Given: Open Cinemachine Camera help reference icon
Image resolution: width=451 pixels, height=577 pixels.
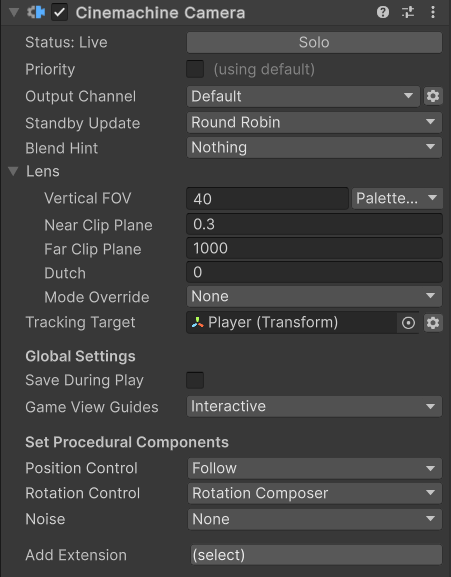Looking at the screenshot, I should (x=383, y=13).
